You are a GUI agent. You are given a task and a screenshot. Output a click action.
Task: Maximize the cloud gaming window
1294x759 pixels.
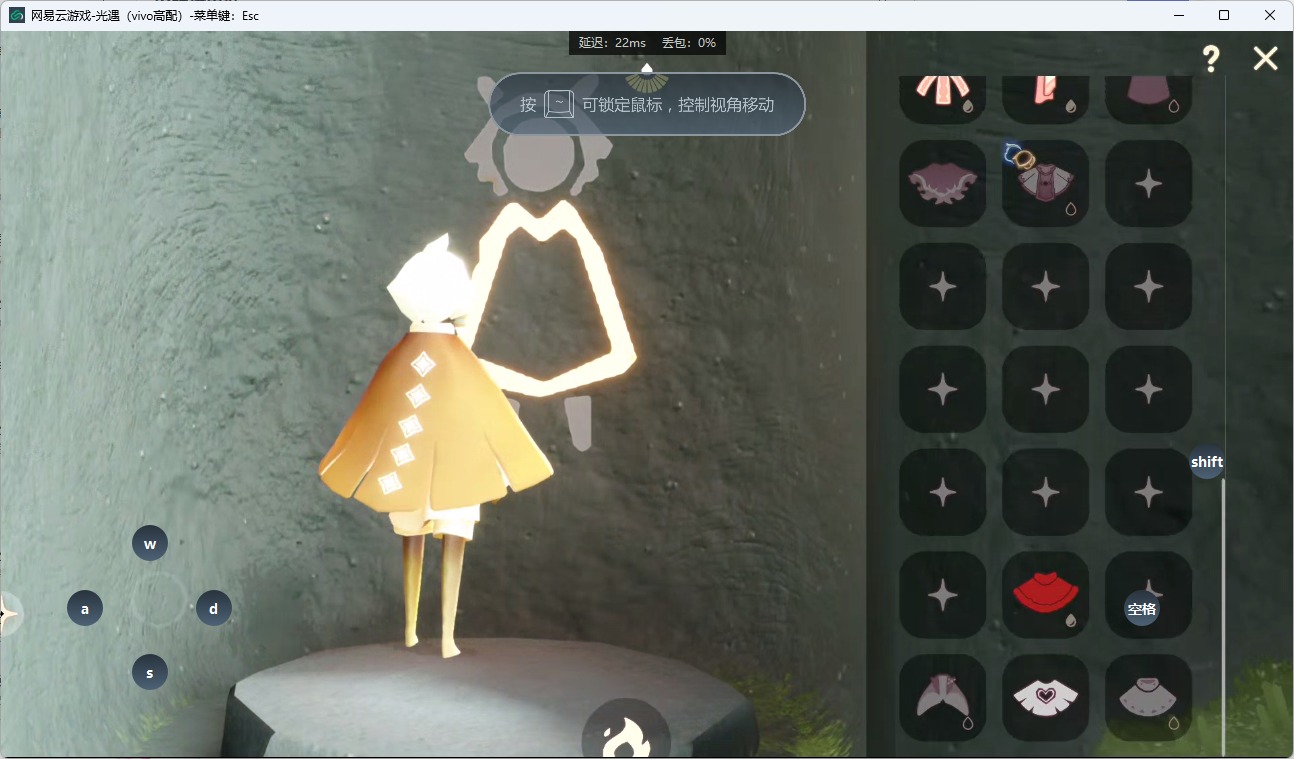click(x=1224, y=15)
